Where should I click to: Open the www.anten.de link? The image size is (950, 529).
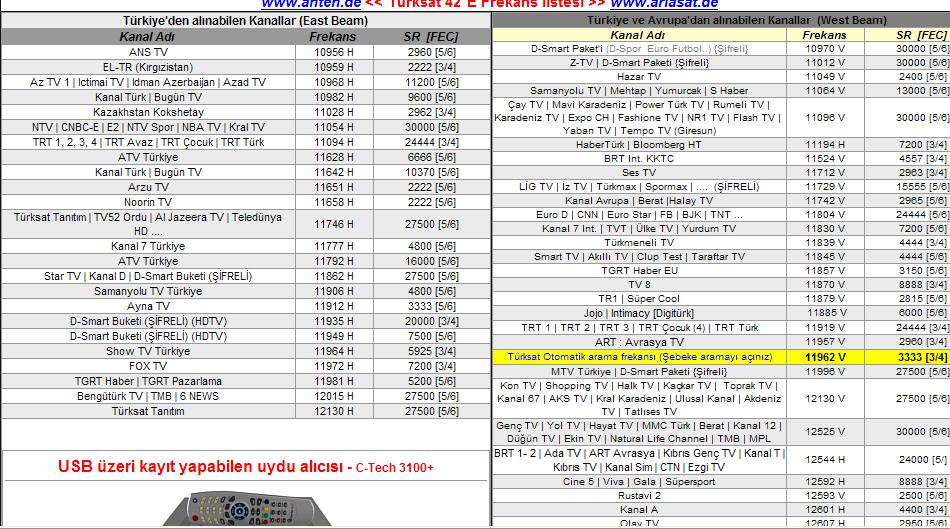pos(311,4)
